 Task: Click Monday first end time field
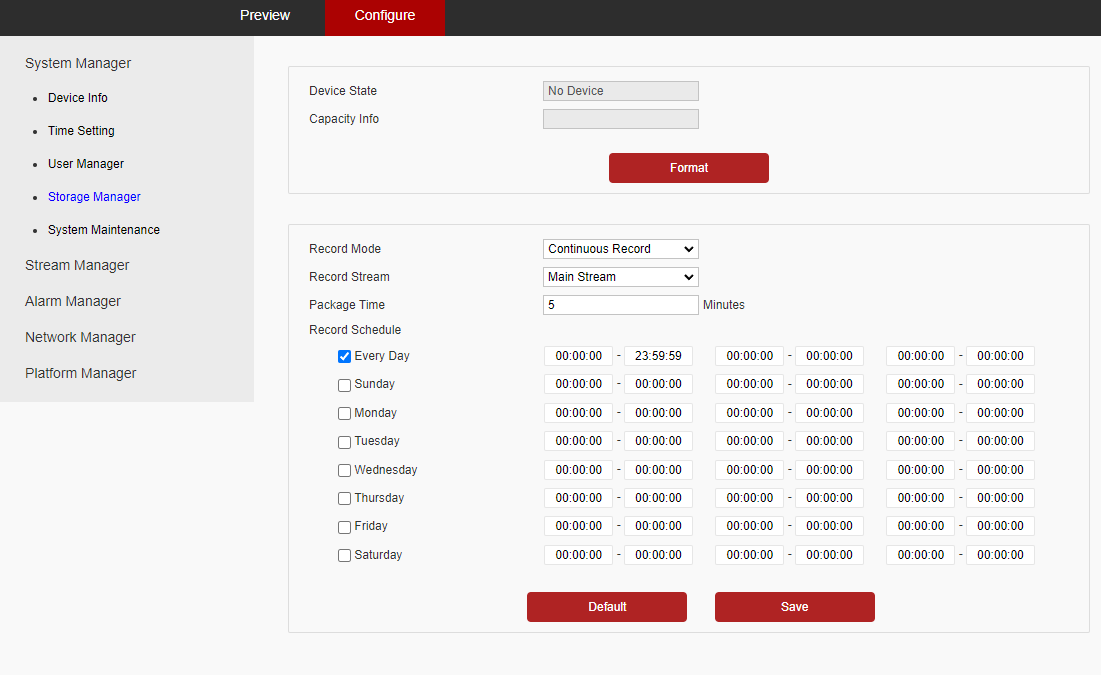pyautogui.click(x=659, y=413)
